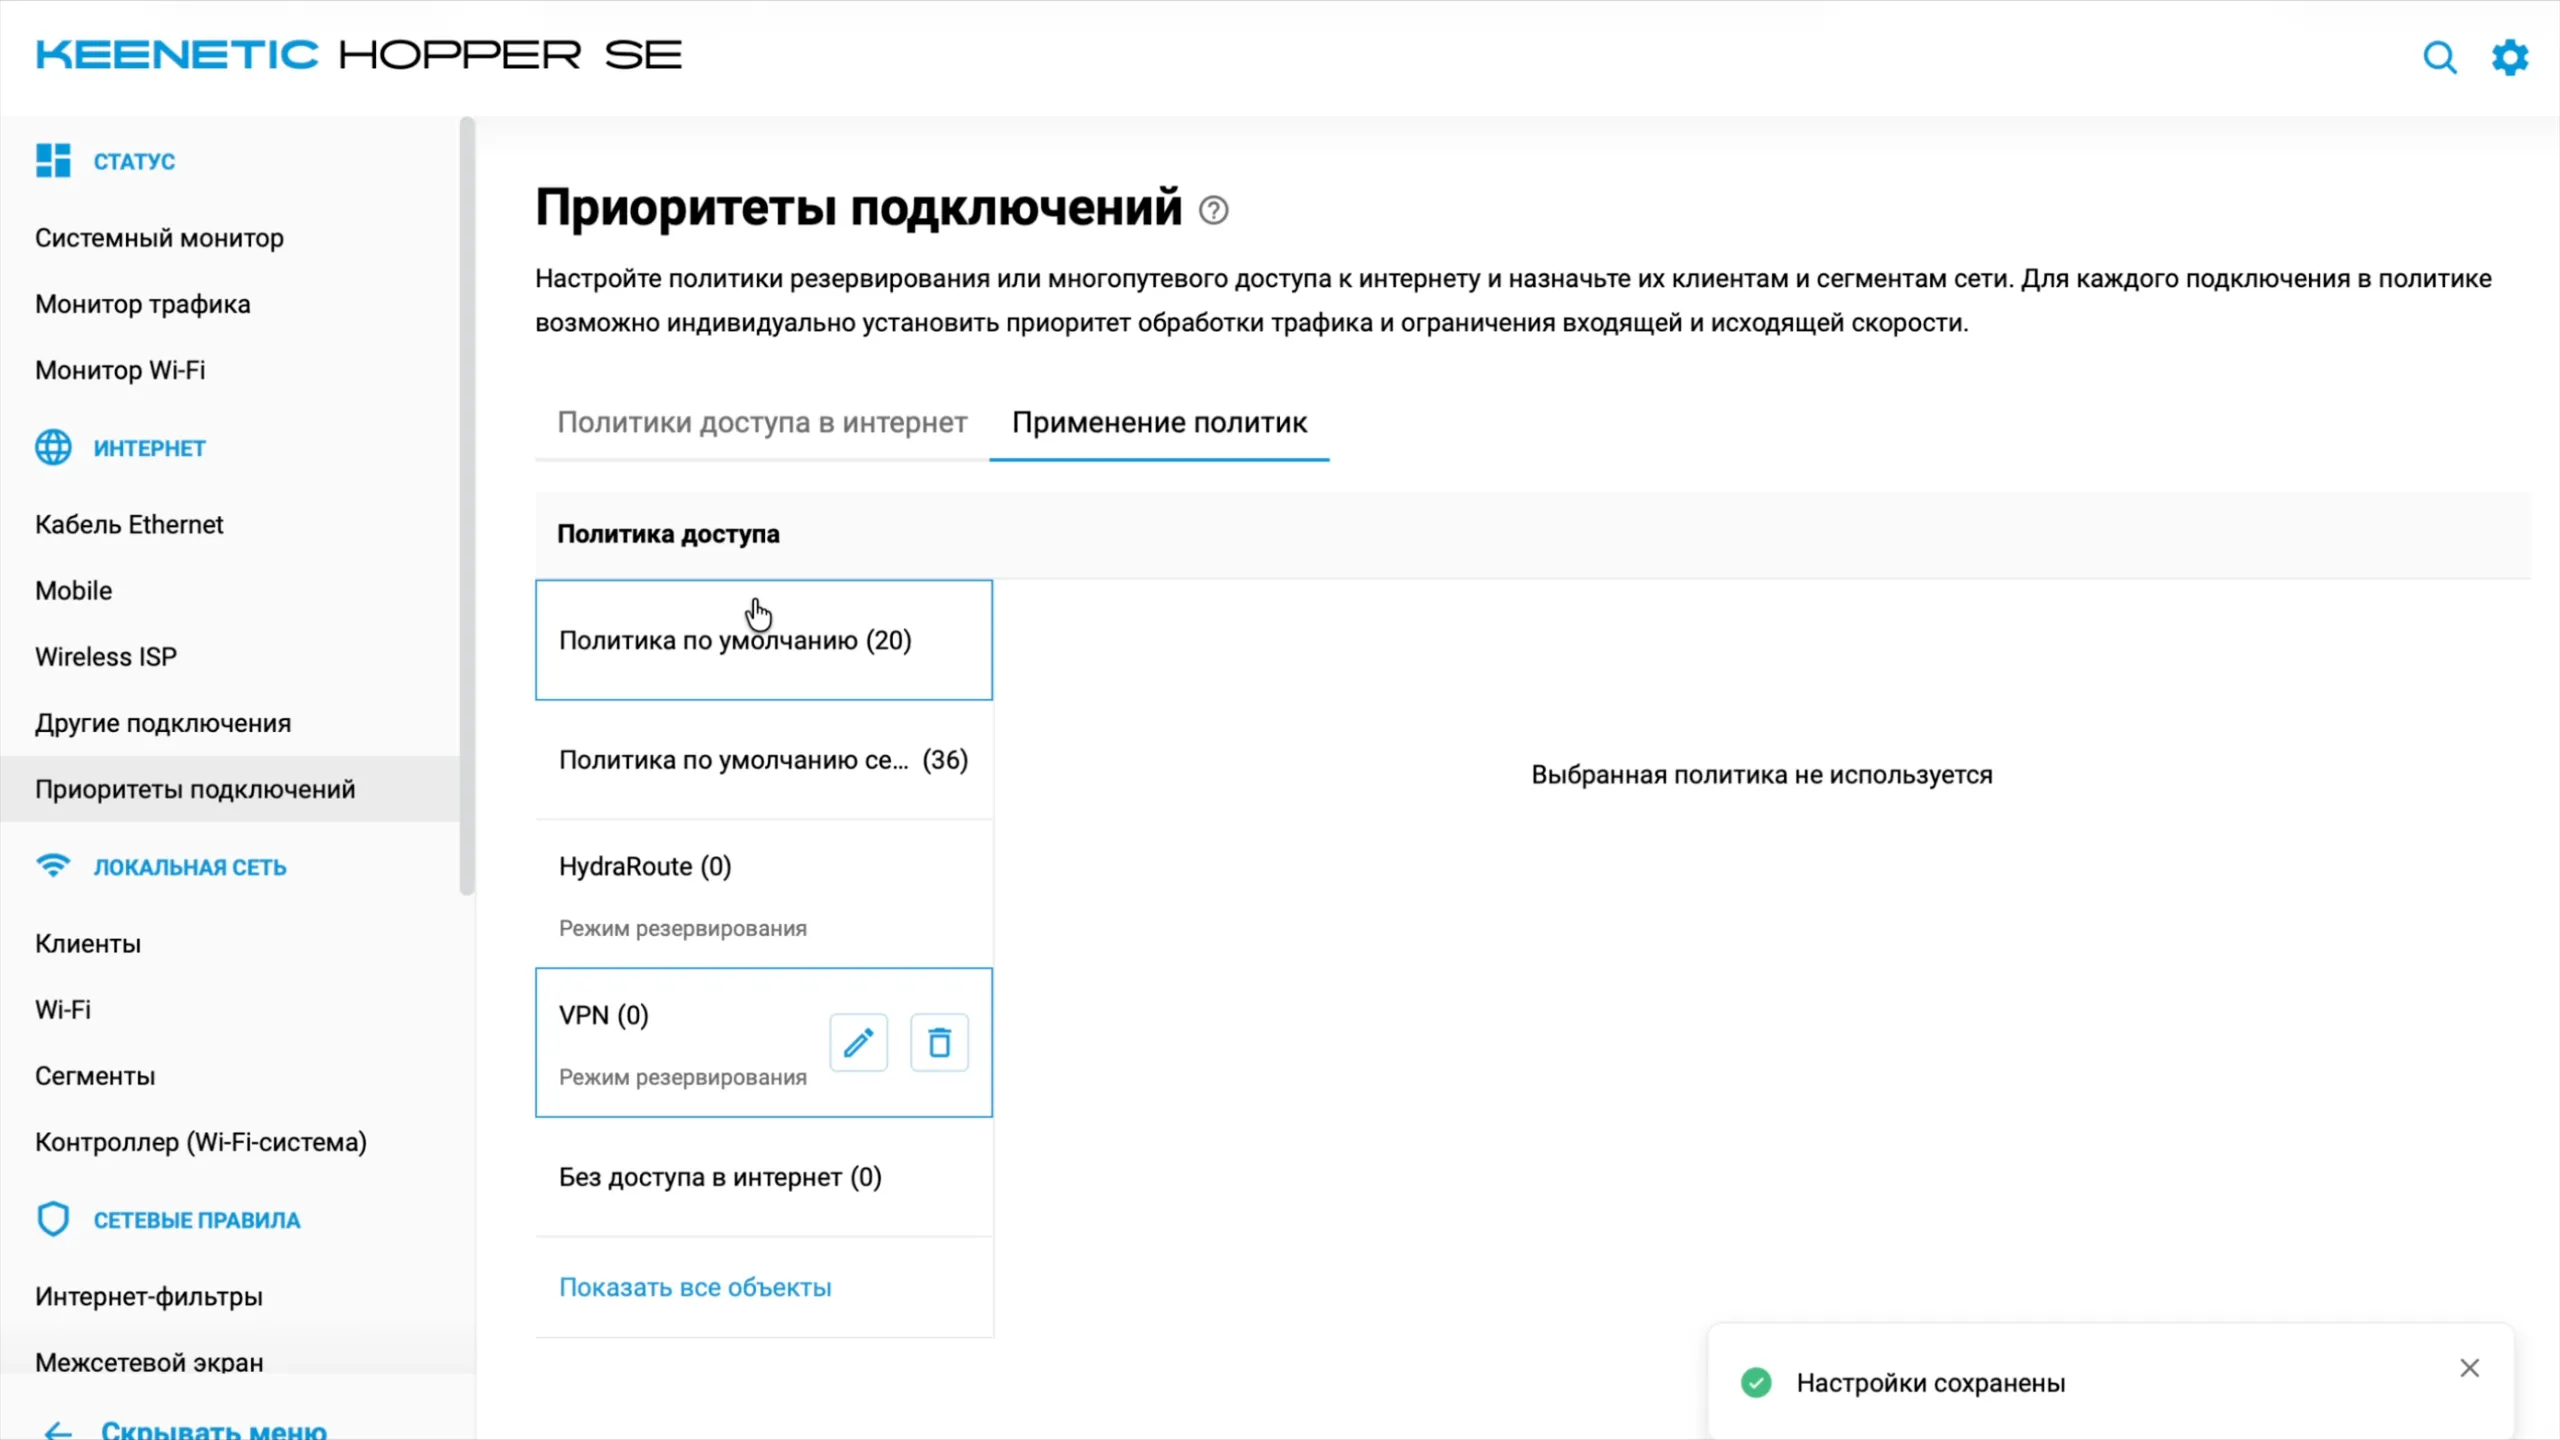Open the Mobile connection page

click(73, 590)
